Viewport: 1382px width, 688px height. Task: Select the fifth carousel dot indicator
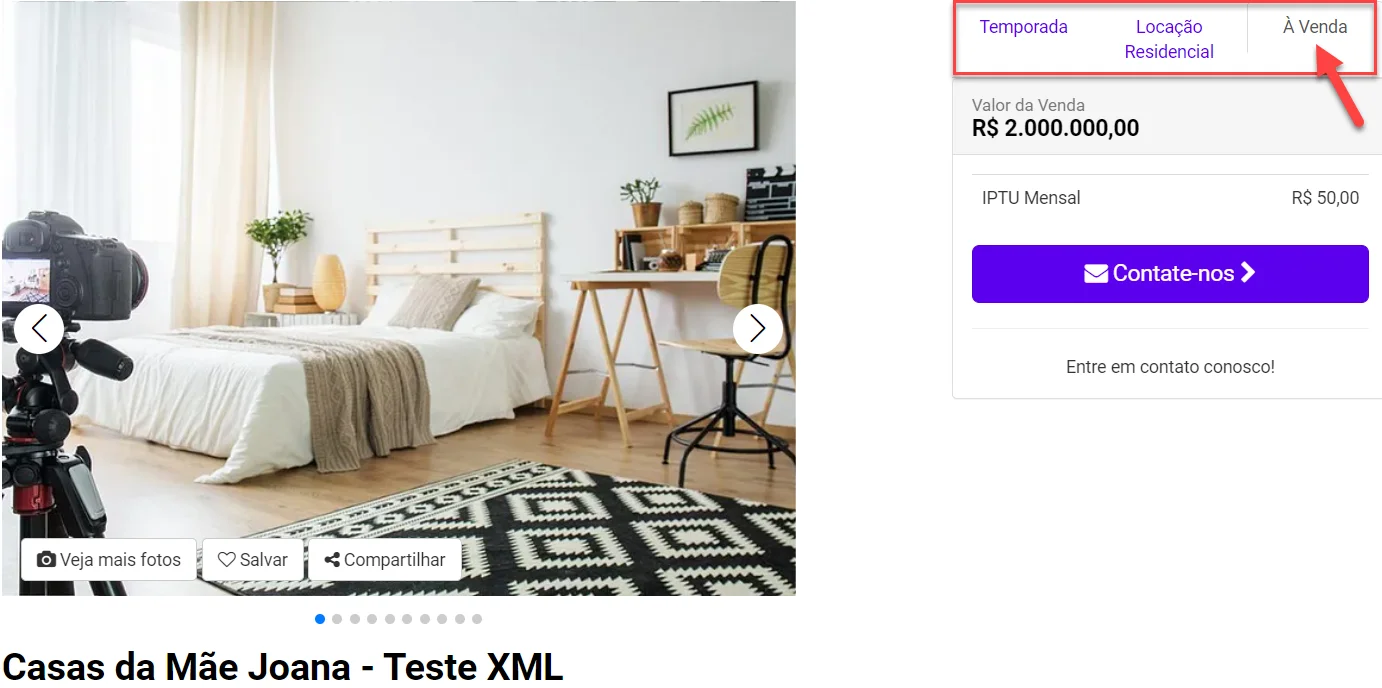(x=390, y=619)
